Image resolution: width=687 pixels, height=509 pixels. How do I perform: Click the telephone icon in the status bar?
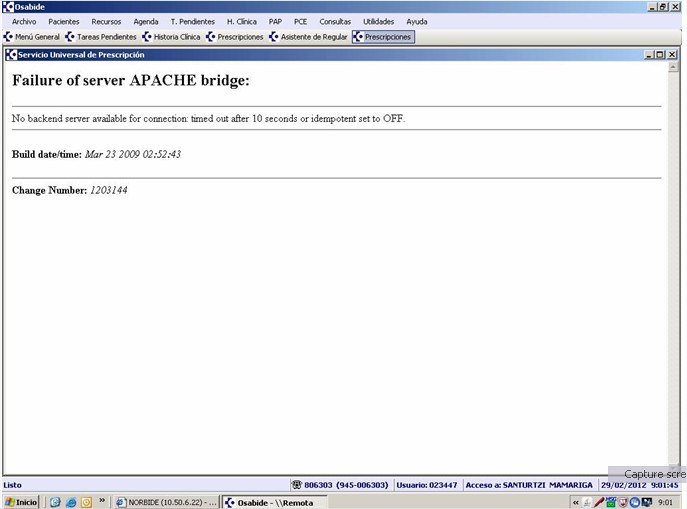coord(296,485)
